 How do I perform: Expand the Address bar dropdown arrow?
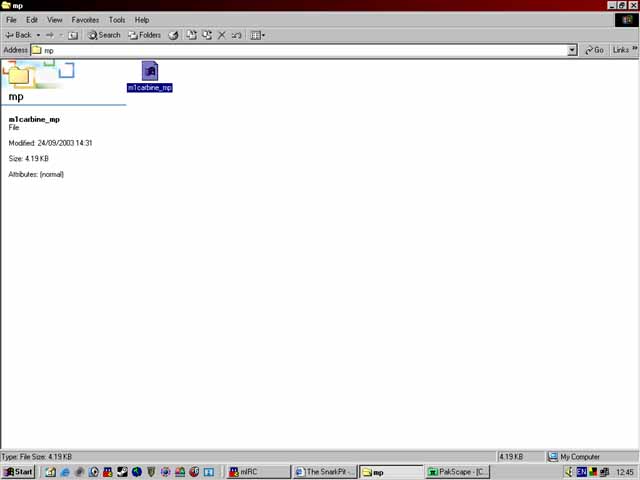click(572, 50)
